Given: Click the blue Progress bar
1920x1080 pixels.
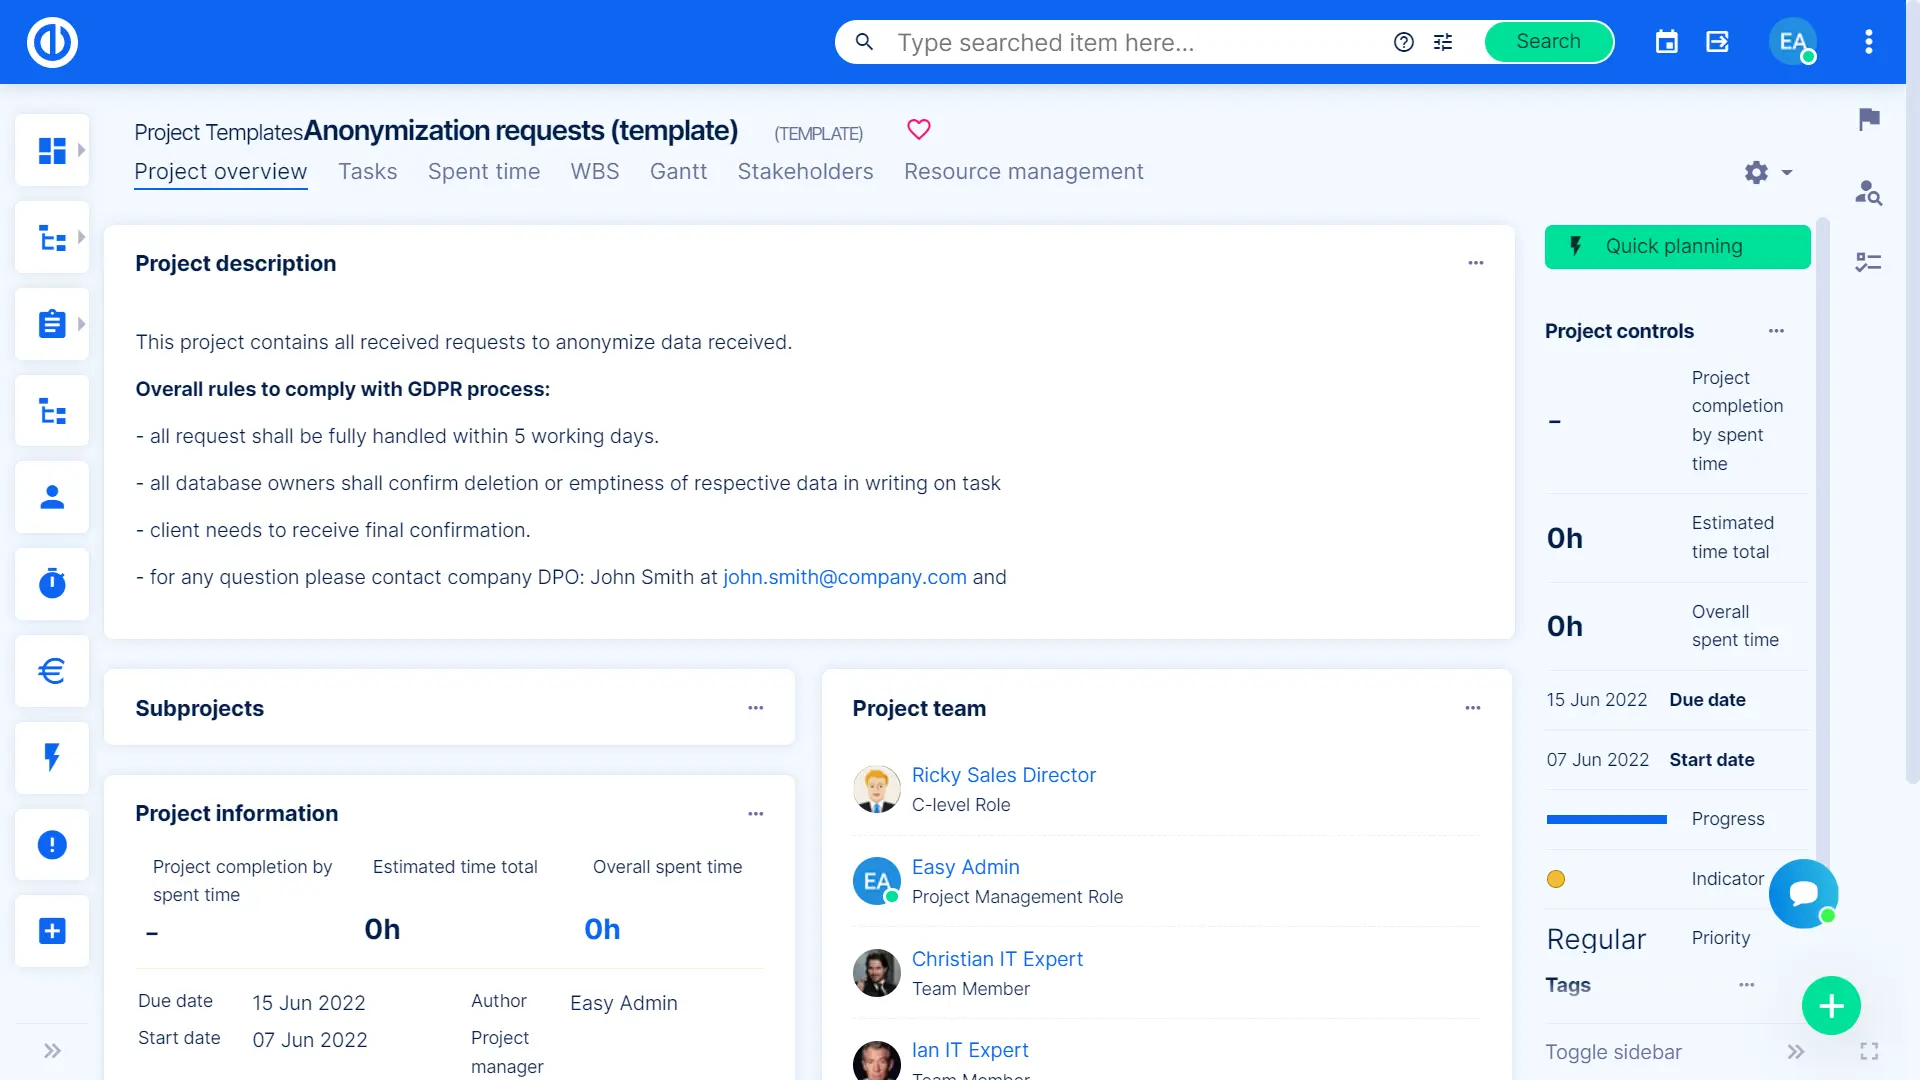Looking at the screenshot, I should [x=1606, y=820].
